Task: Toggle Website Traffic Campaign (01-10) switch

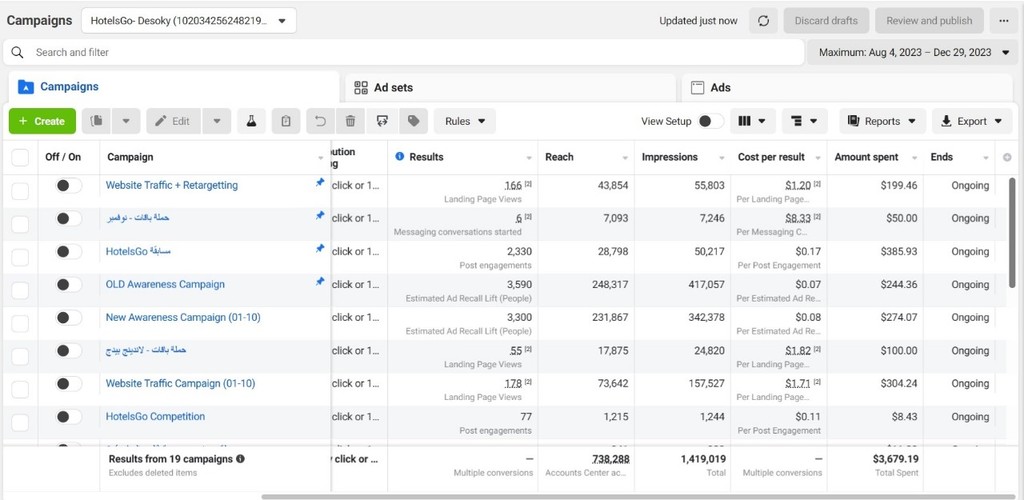Action: (69, 384)
